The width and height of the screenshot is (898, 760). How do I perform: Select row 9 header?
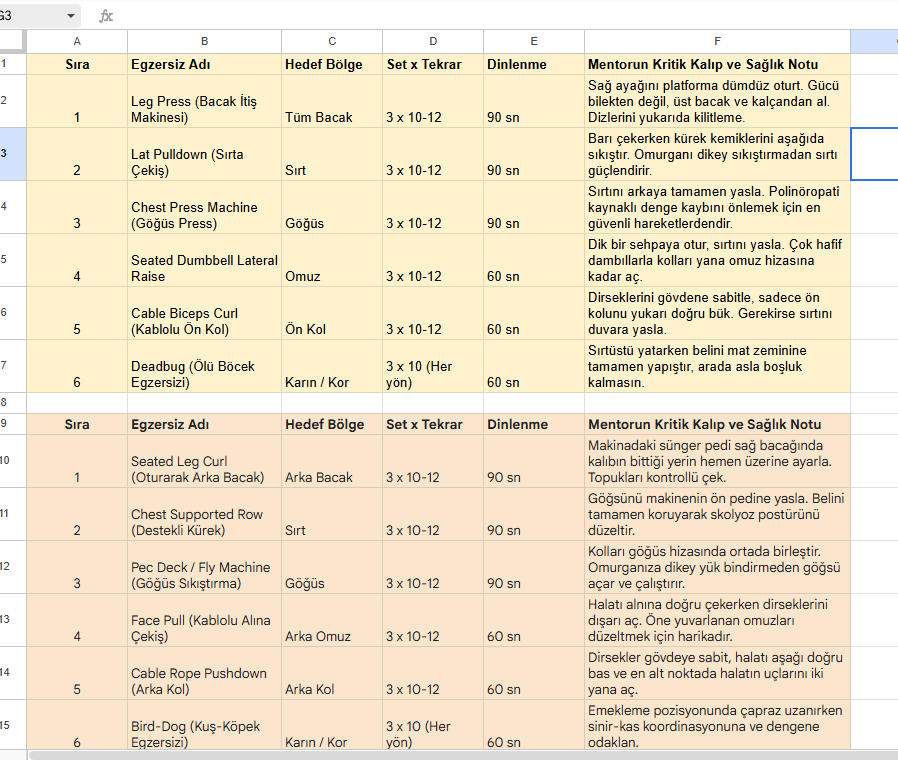pos(13,424)
